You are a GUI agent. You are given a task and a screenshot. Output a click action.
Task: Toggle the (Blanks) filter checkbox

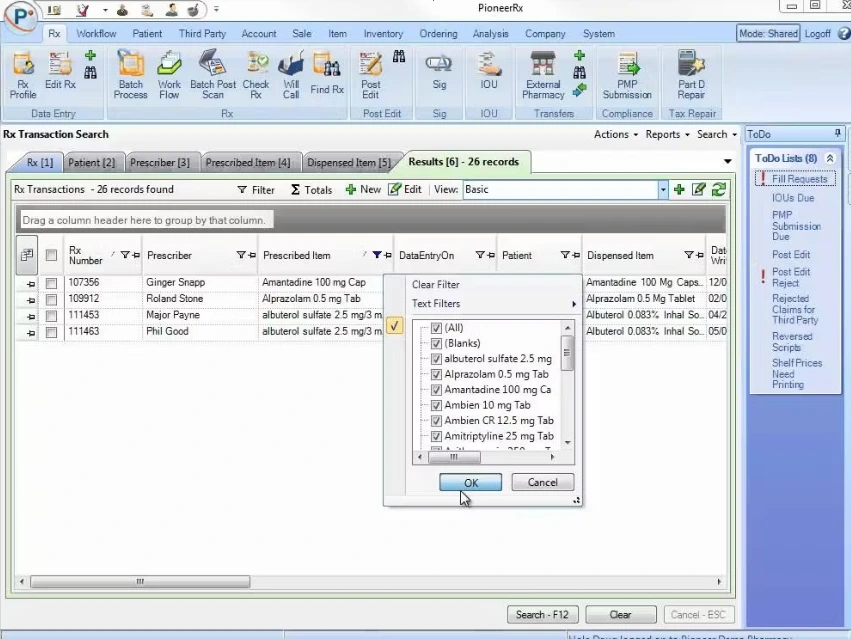click(x=436, y=343)
